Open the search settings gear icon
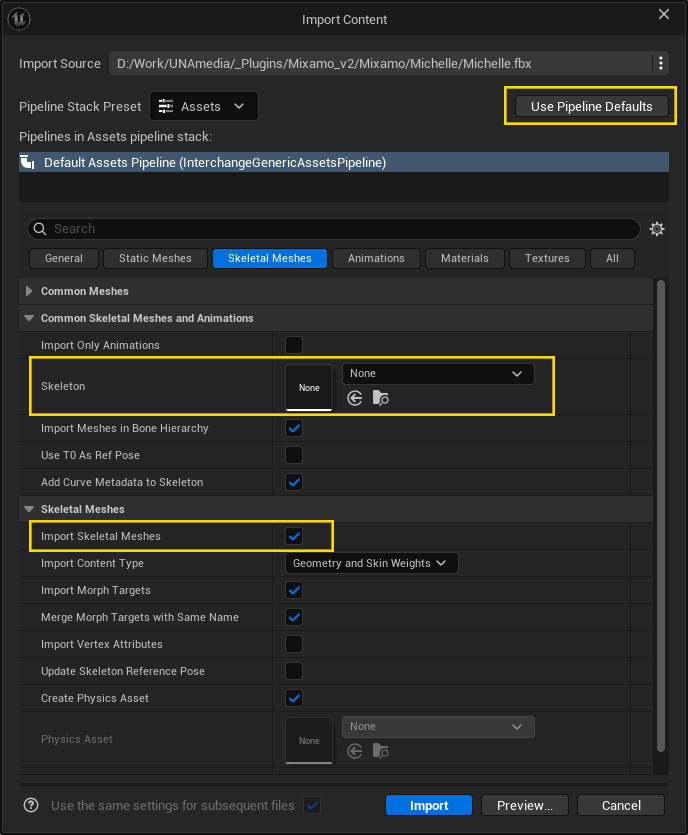 click(657, 229)
